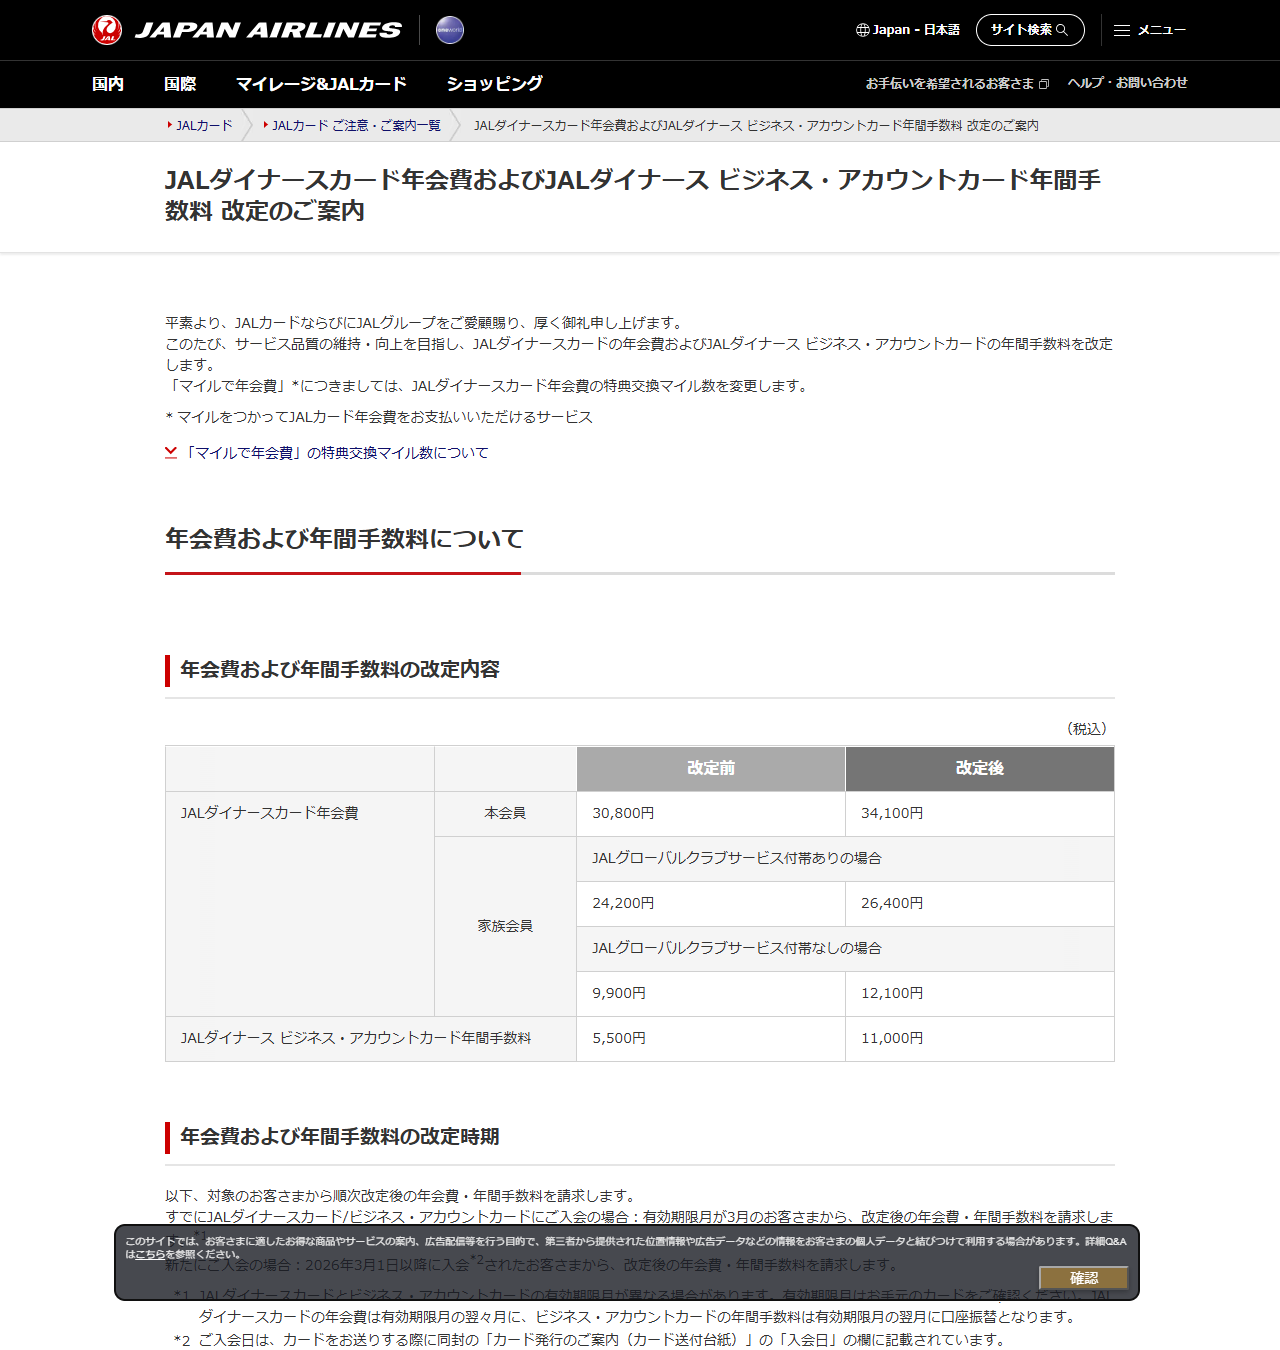Click the 24,200円 cell
This screenshot has width=1280, height=1350.
coord(711,904)
